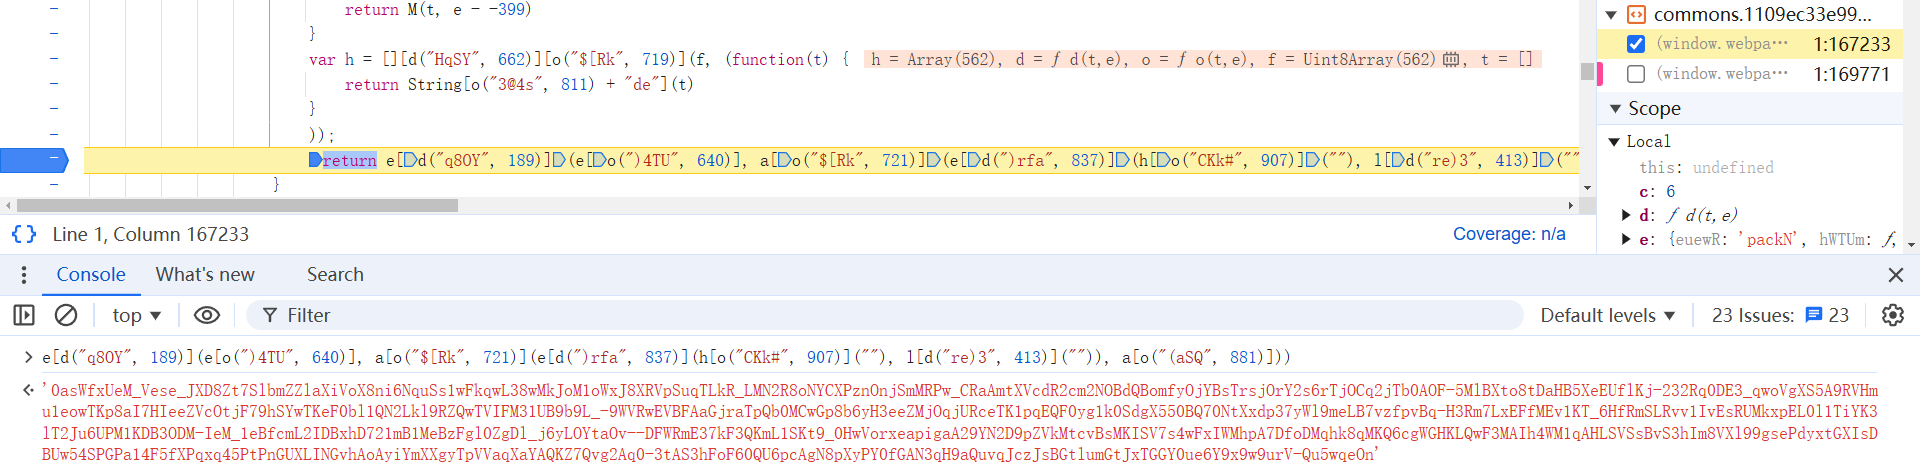This screenshot has height=466, width=1920.
Task: Clear the console
Action: 66,315
